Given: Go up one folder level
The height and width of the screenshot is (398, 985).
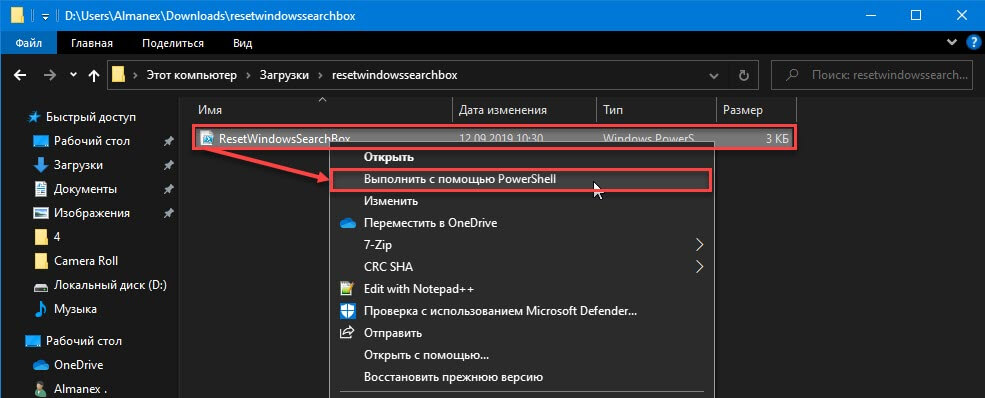Looking at the screenshot, I should 94,75.
